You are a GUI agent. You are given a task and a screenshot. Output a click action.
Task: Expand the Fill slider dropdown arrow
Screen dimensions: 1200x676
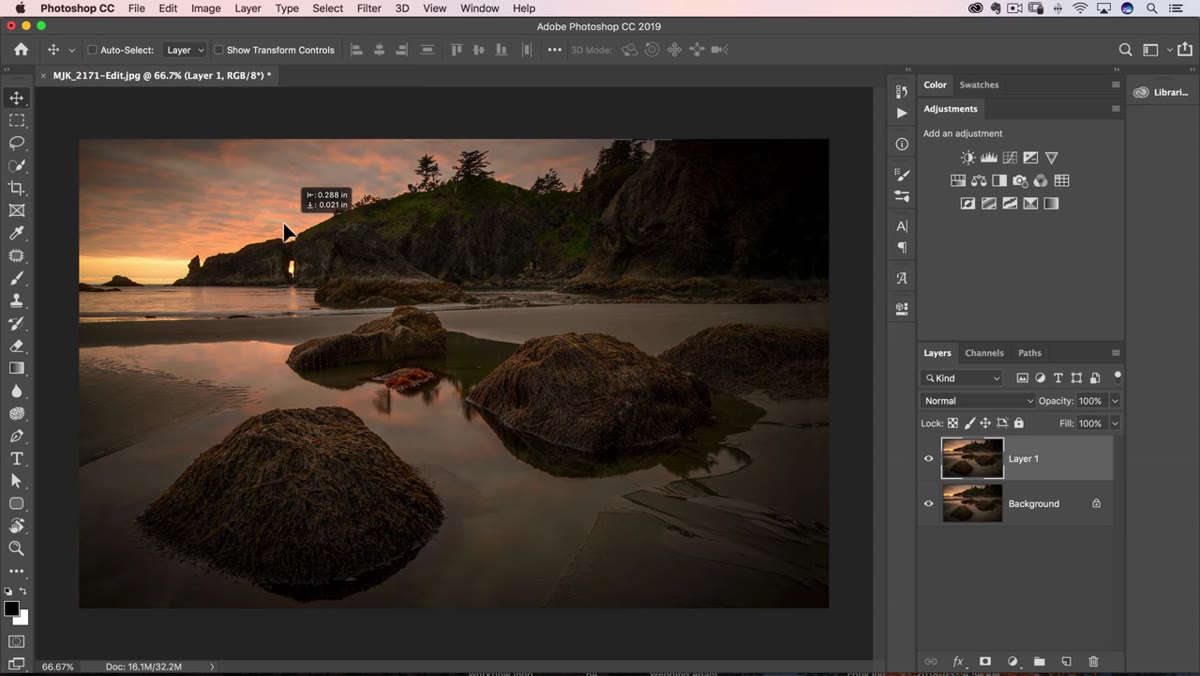1115,423
